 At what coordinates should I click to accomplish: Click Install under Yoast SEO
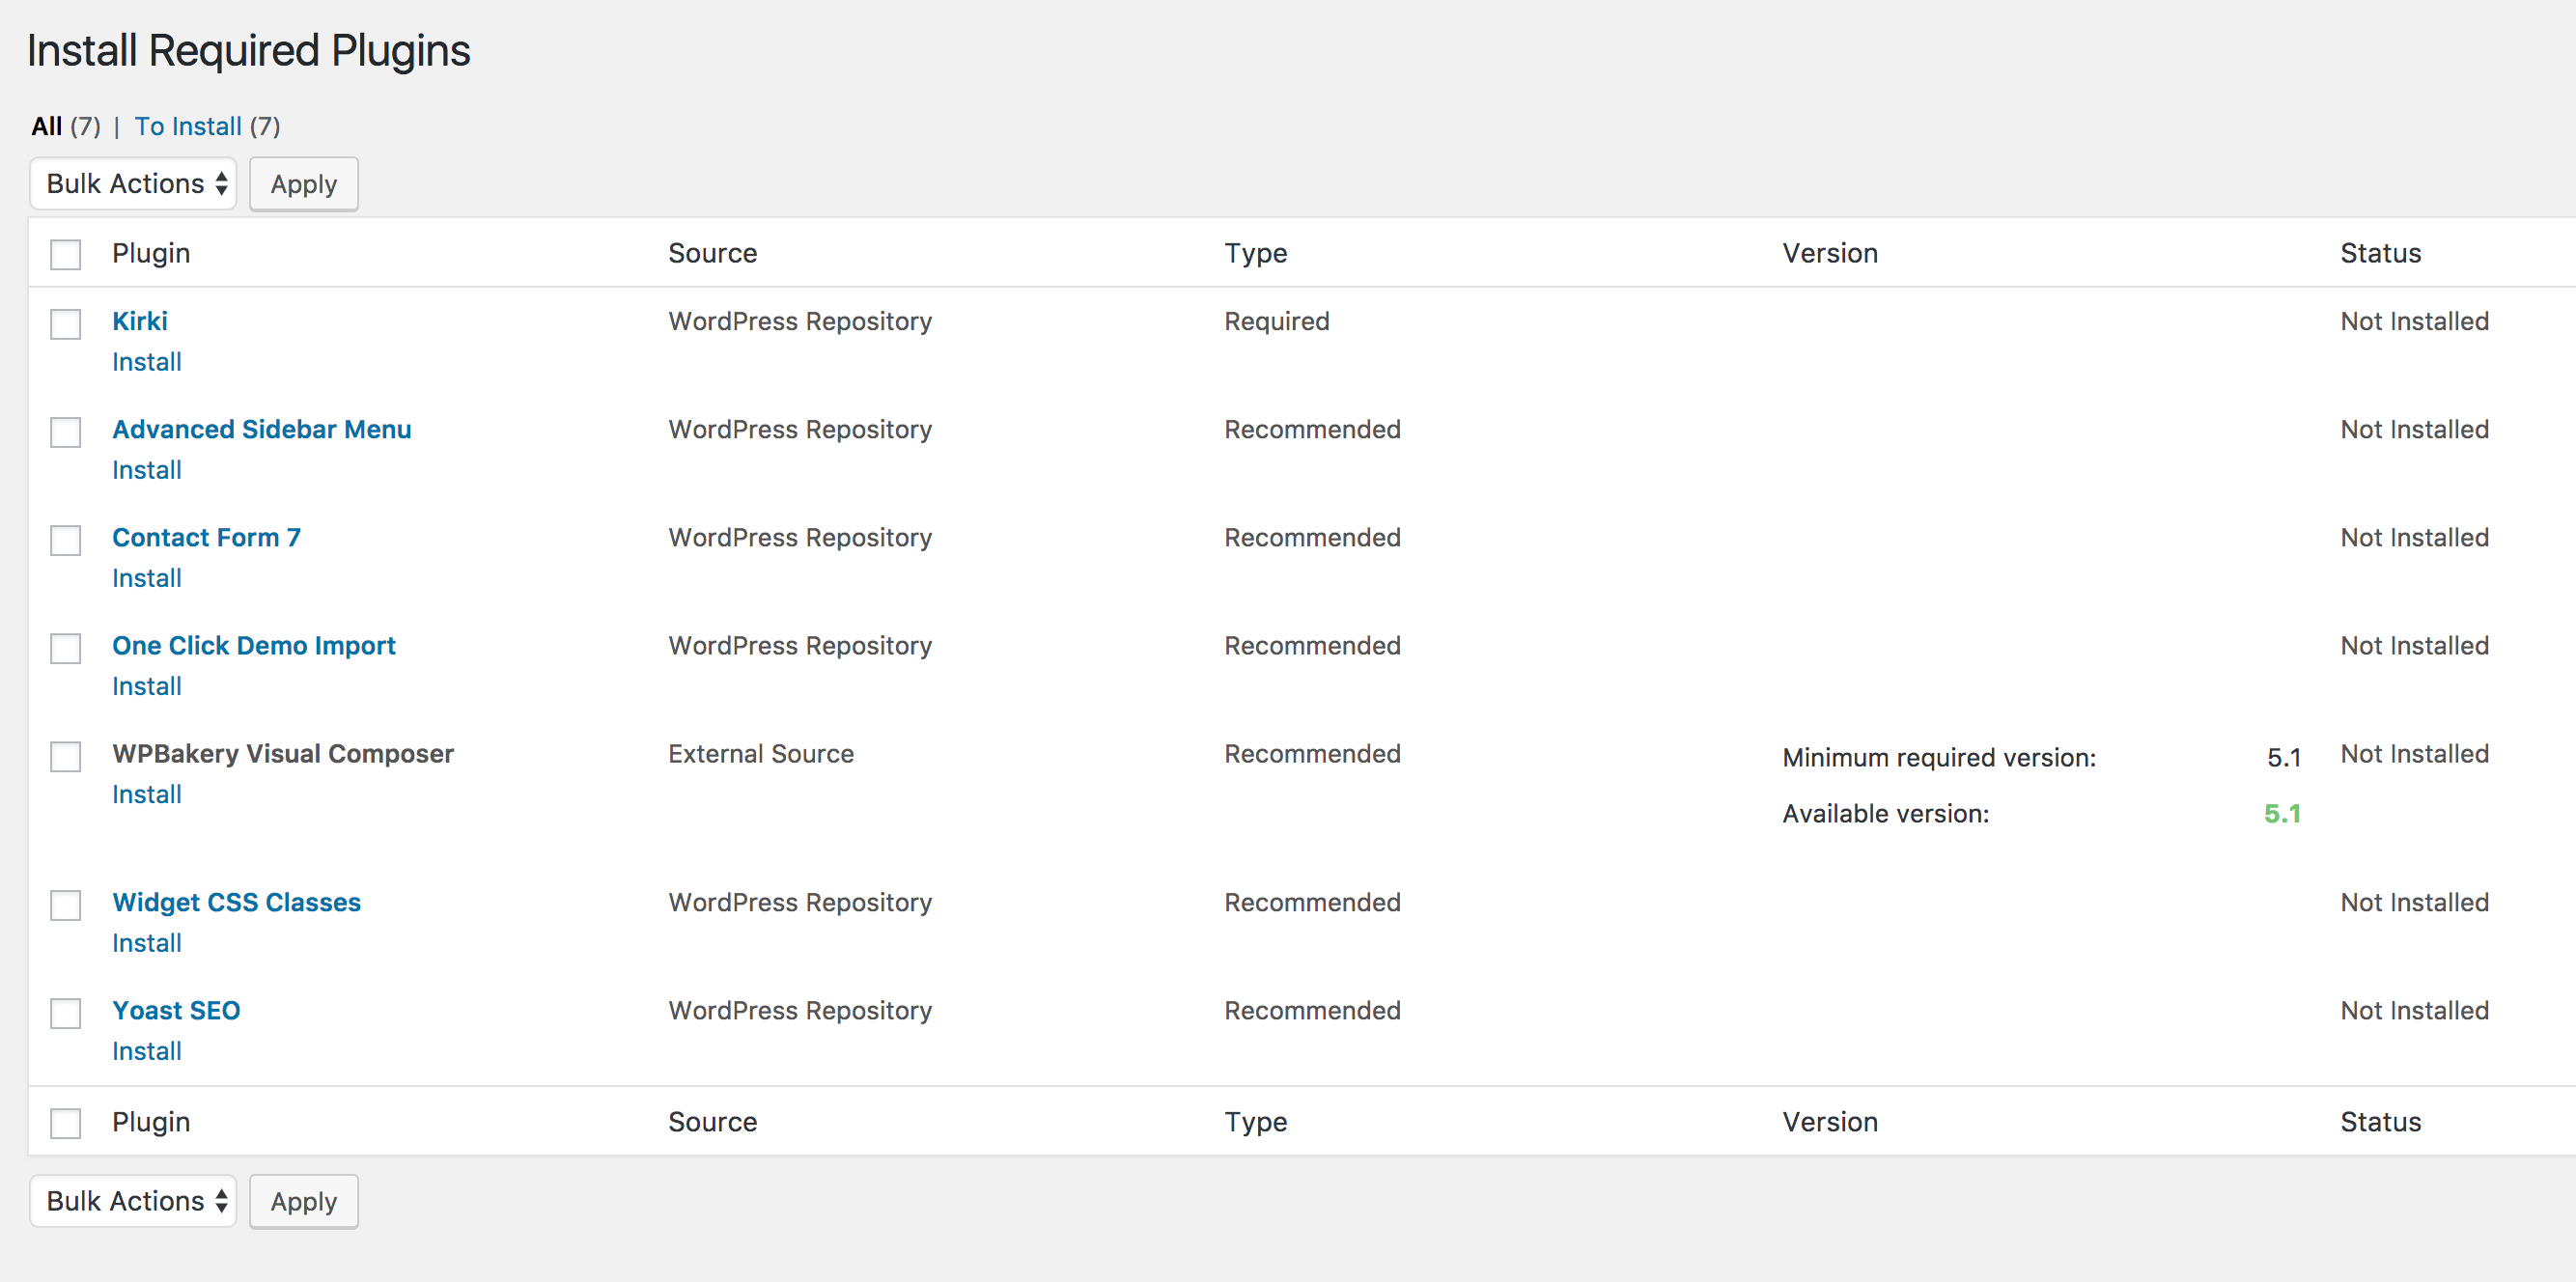pyautogui.click(x=147, y=1051)
